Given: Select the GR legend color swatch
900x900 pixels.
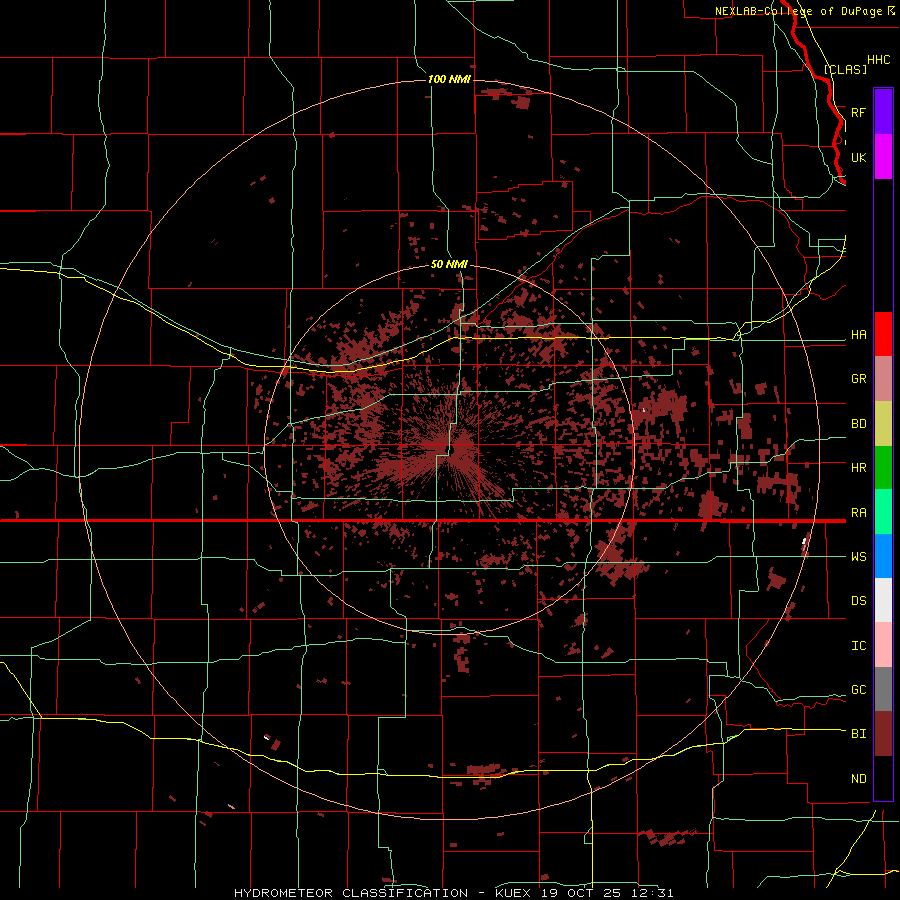Looking at the screenshot, I should coord(883,379).
